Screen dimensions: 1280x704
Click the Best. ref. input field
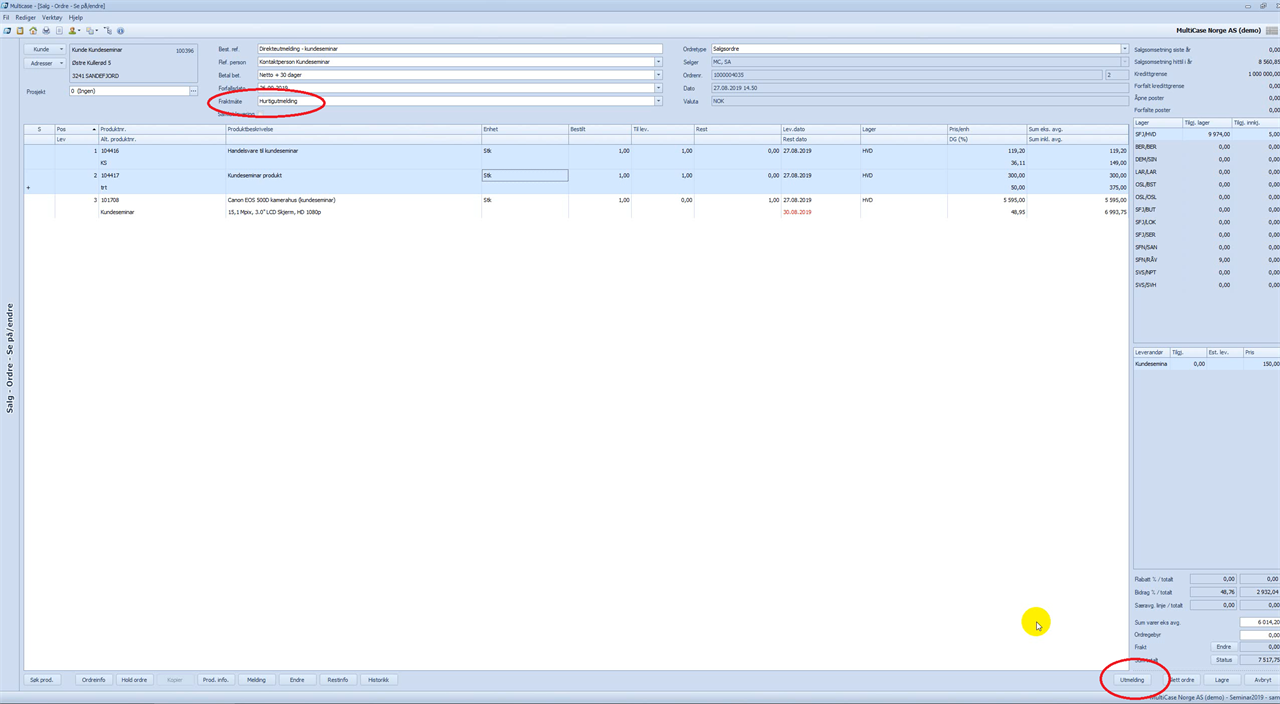tap(460, 49)
